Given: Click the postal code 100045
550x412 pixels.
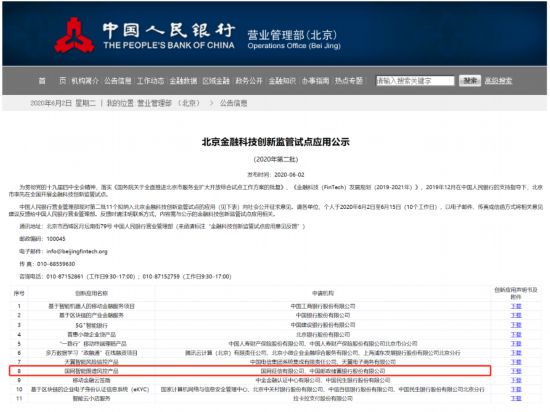Looking at the screenshot, I should 56,239.
